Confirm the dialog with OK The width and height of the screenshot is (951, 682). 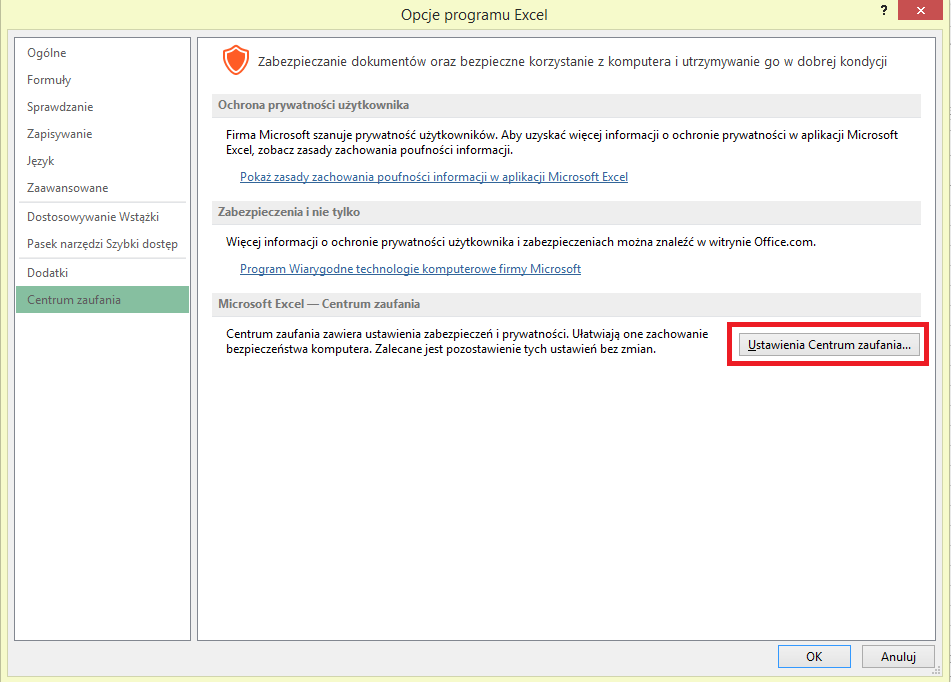point(814,657)
